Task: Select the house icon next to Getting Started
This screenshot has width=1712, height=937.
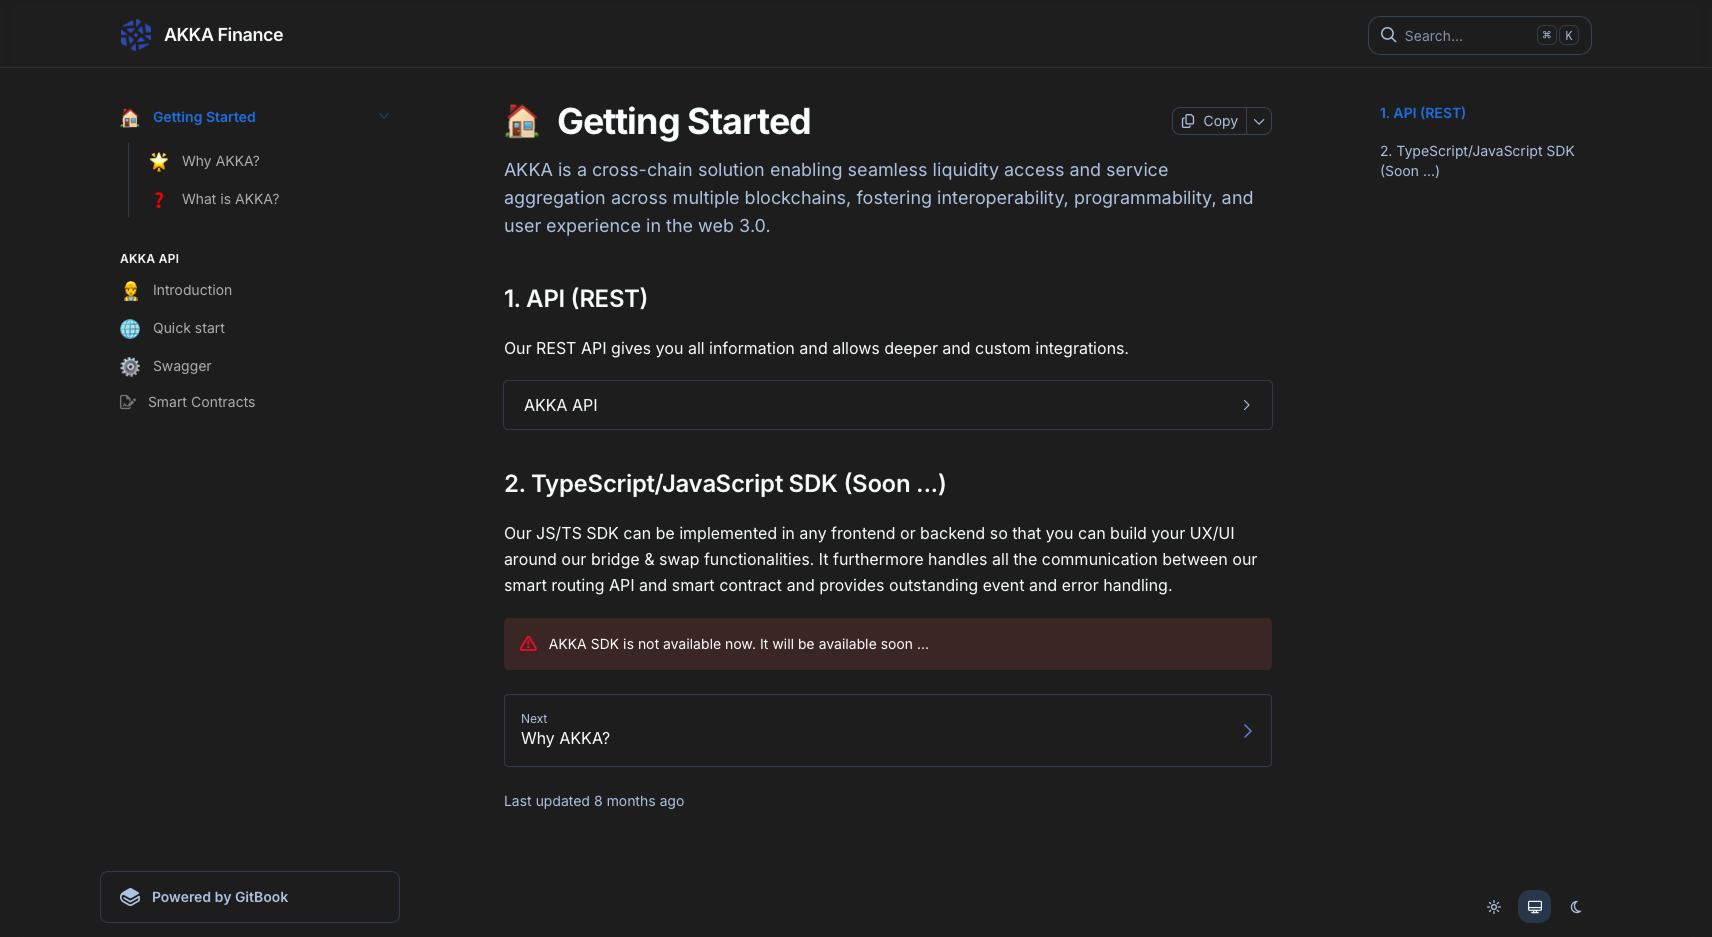Action: pos(129,117)
